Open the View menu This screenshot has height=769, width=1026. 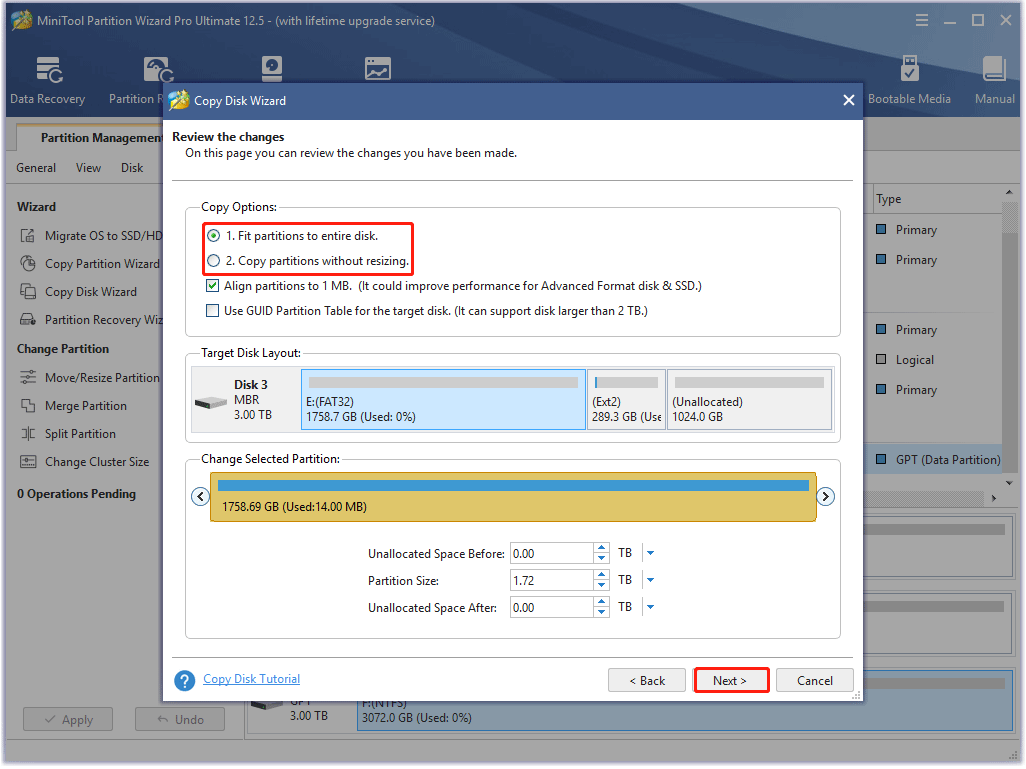click(88, 167)
